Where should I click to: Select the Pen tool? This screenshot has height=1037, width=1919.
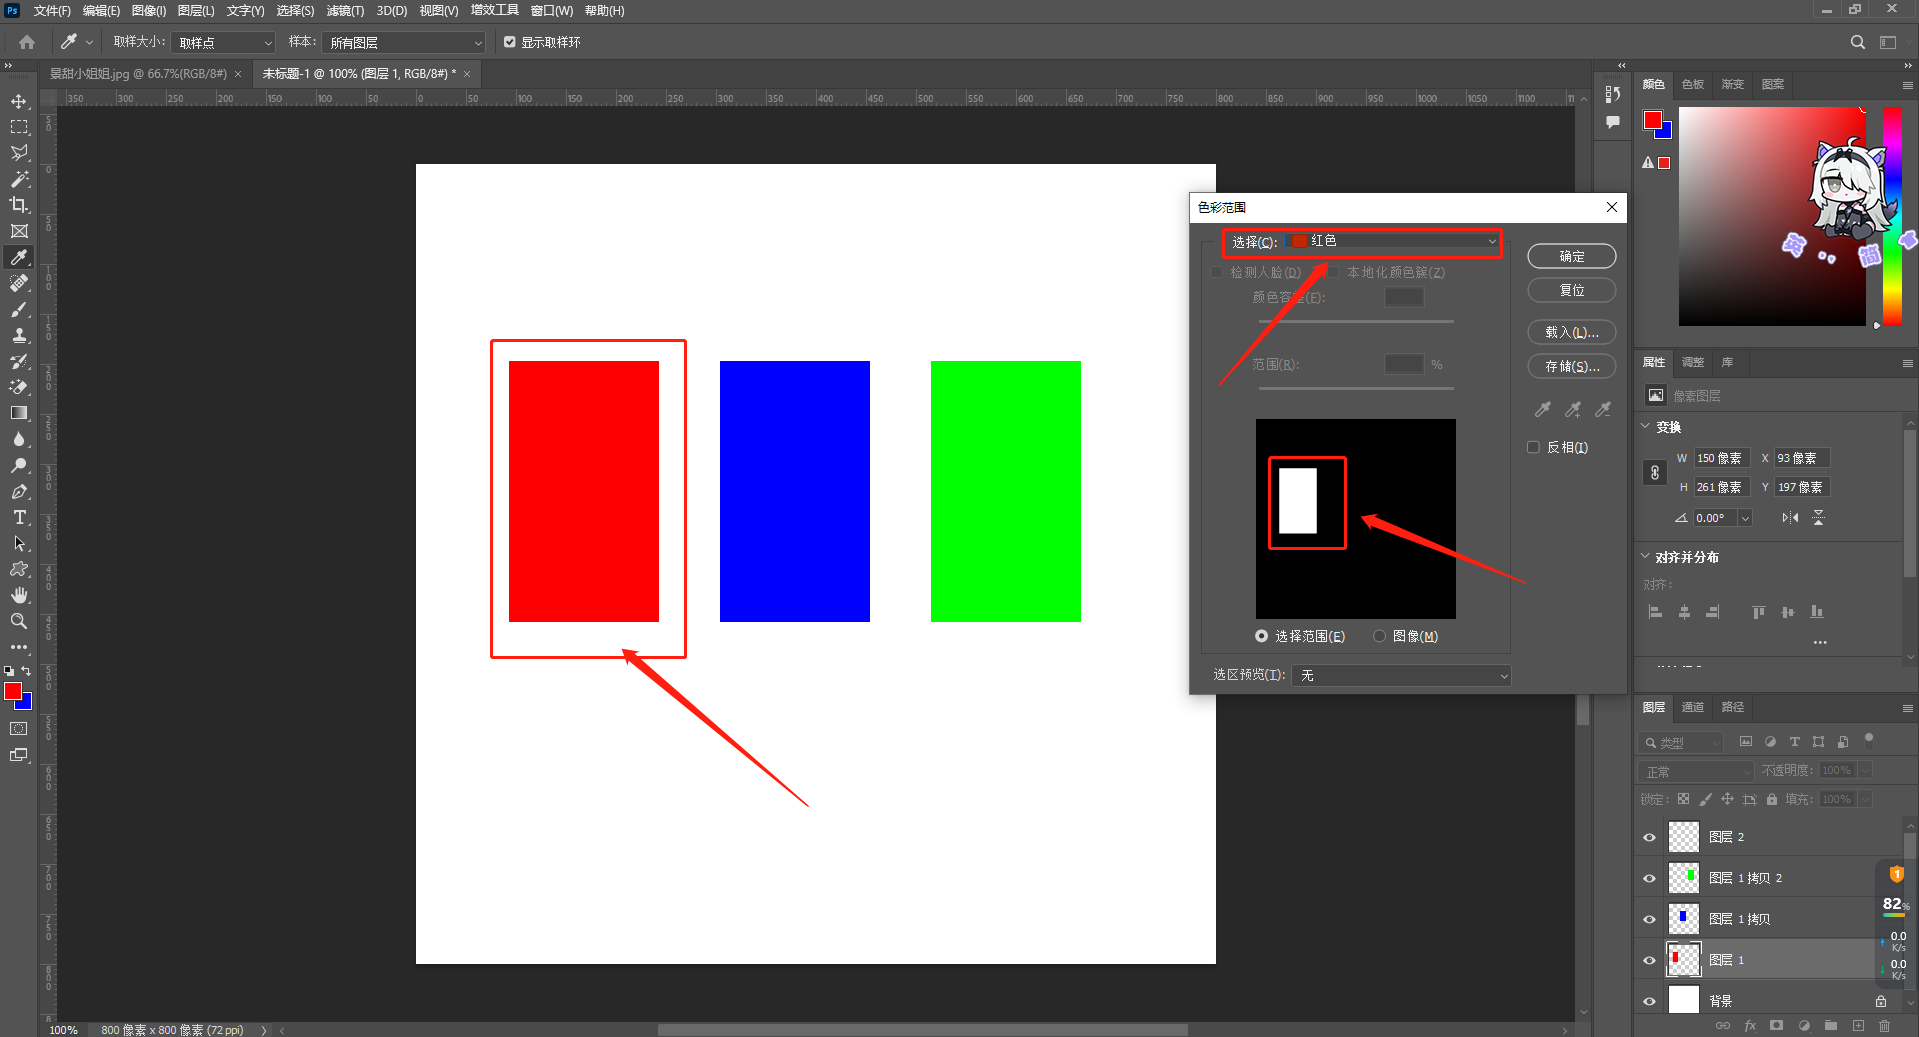(x=19, y=491)
